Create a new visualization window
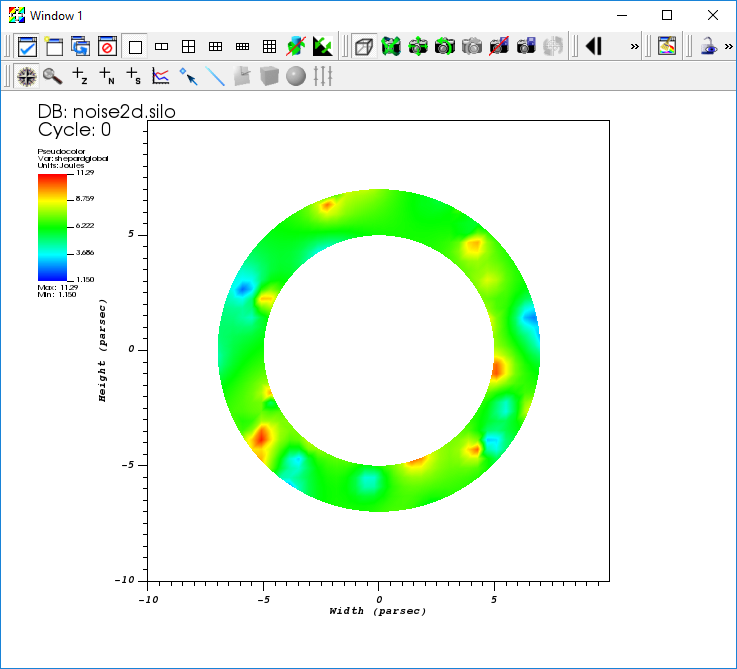737x669 pixels. click(x=54, y=47)
